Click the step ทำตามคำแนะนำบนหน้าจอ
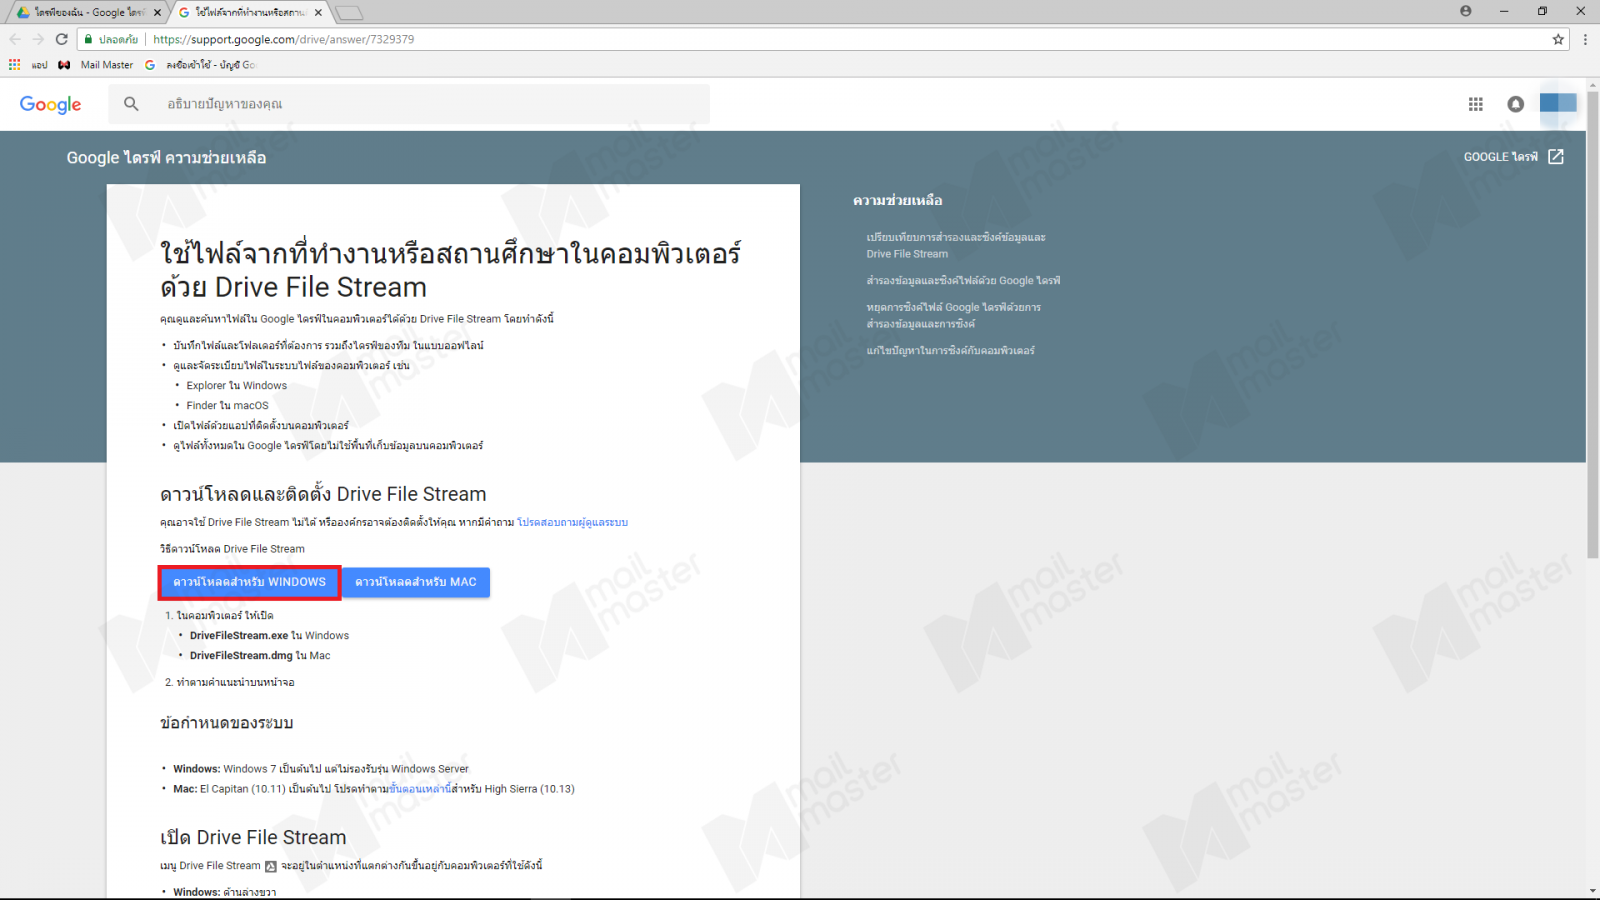The image size is (1600, 900). coord(235,683)
